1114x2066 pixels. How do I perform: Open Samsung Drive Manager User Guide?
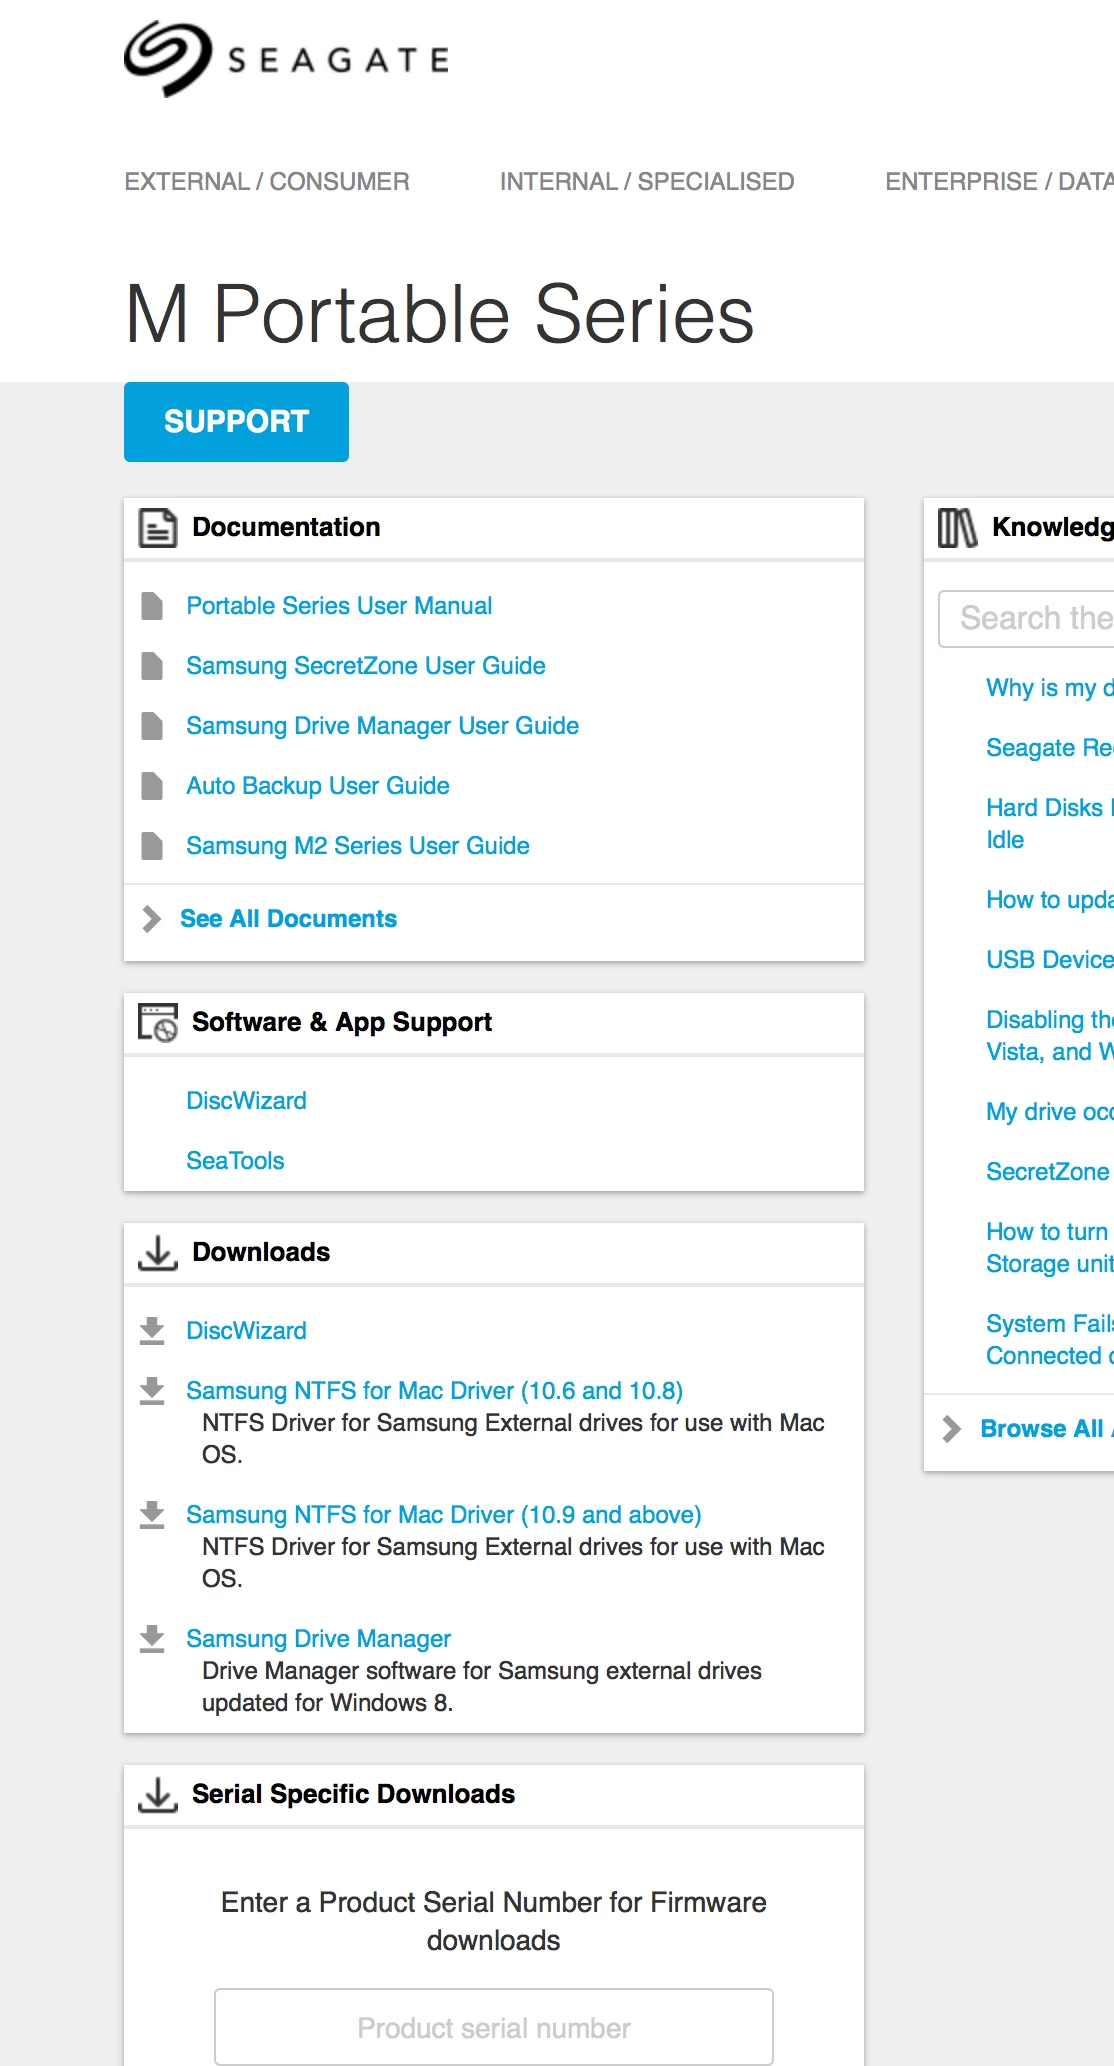(x=383, y=726)
